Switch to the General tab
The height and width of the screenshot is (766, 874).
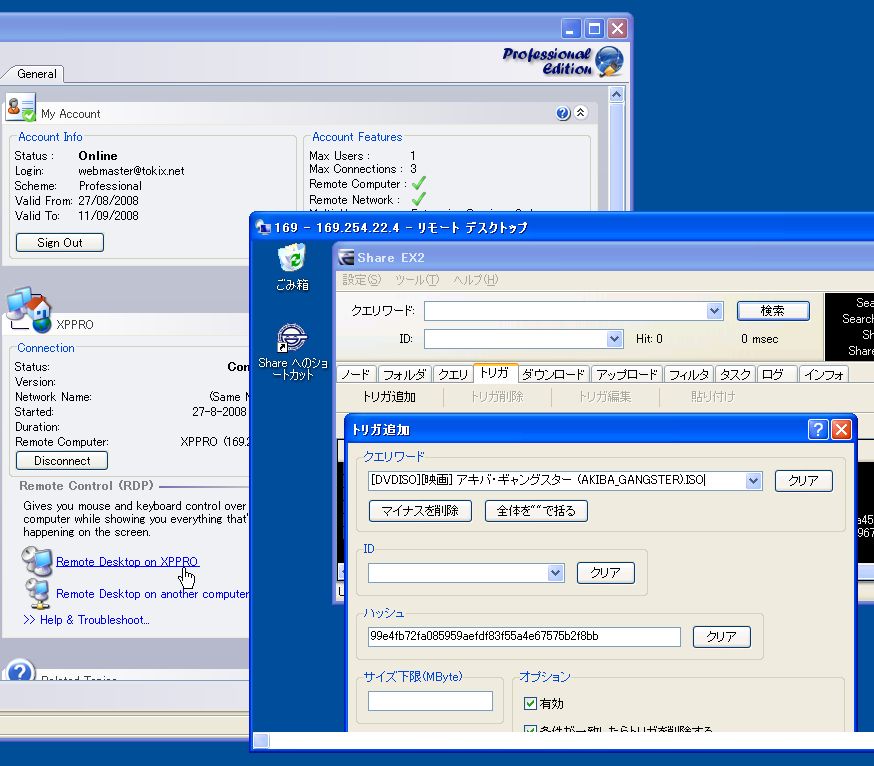point(36,74)
